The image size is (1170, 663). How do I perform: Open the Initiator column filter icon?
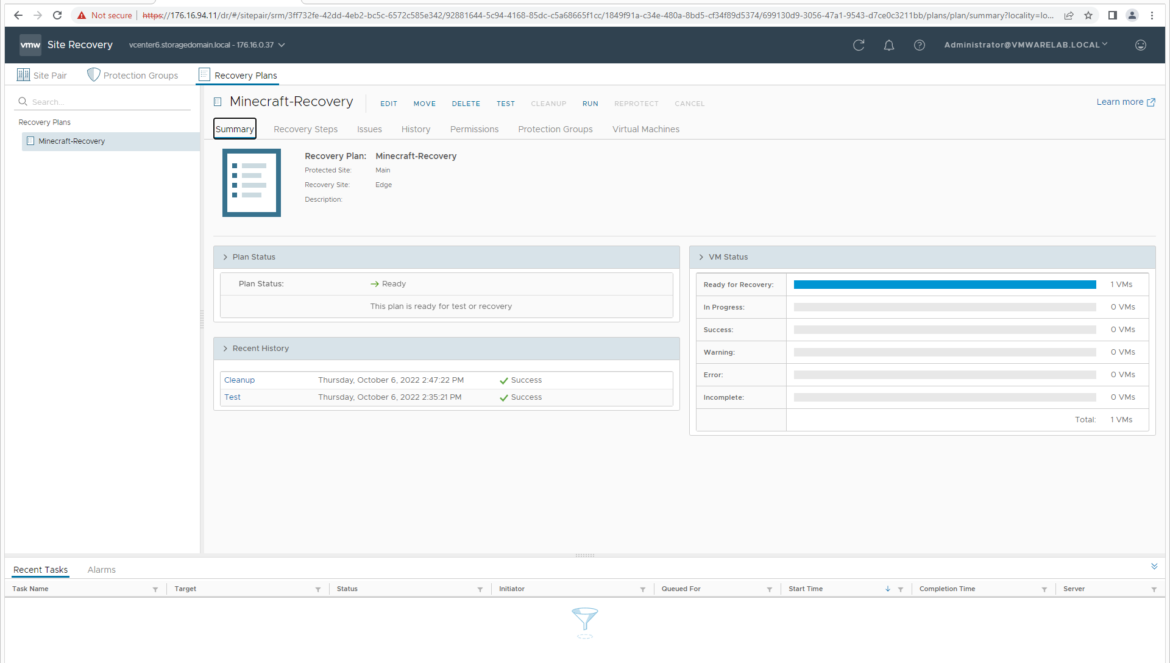click(642, 589)
